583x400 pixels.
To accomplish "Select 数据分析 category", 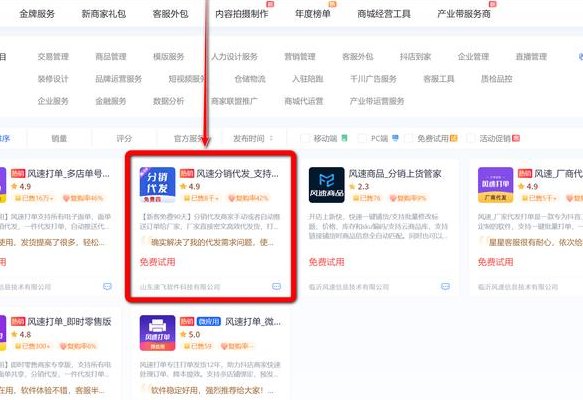I will (169, 101).
